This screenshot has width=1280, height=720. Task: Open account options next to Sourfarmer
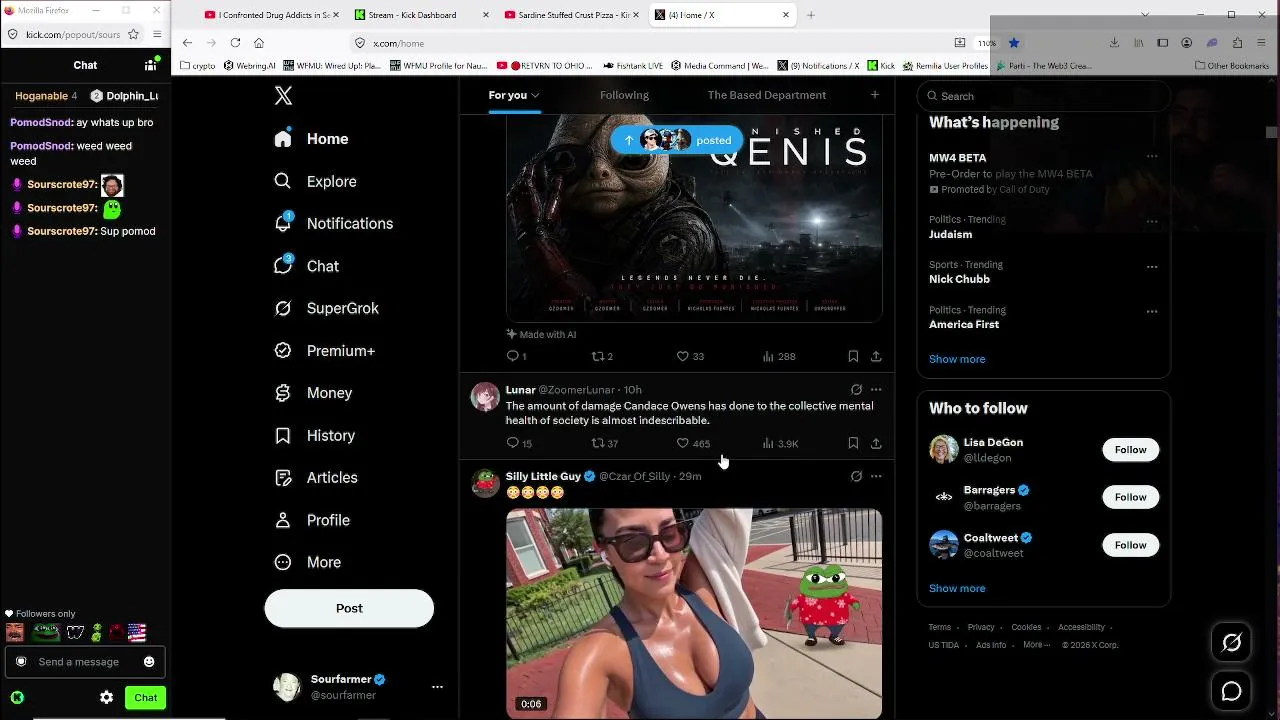click(437, 687)
